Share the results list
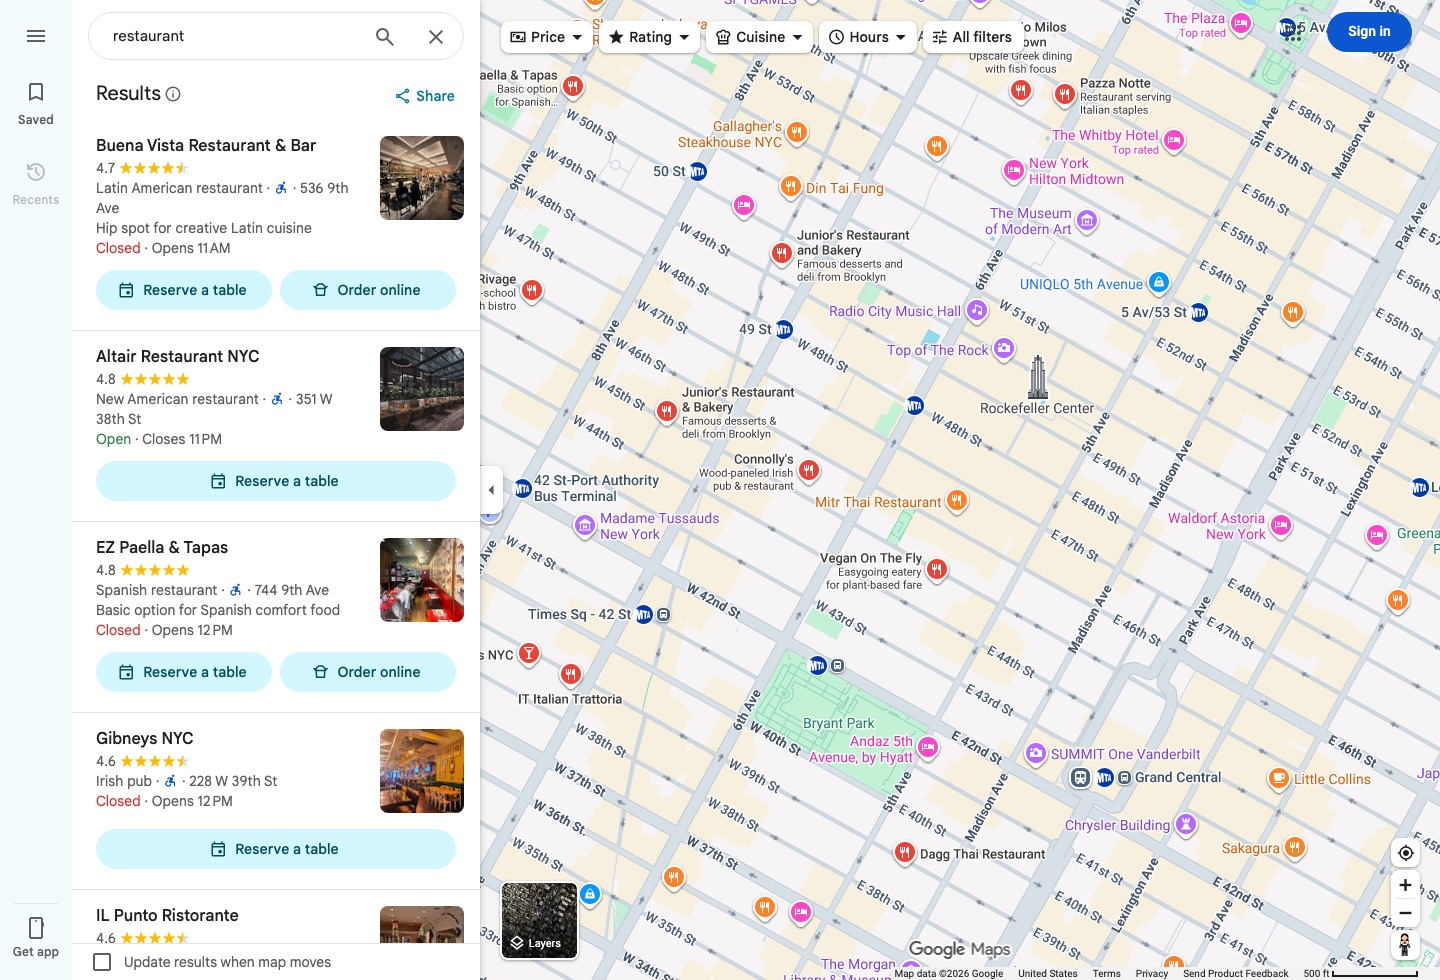Screen dimensions: 1440x980 425,96
